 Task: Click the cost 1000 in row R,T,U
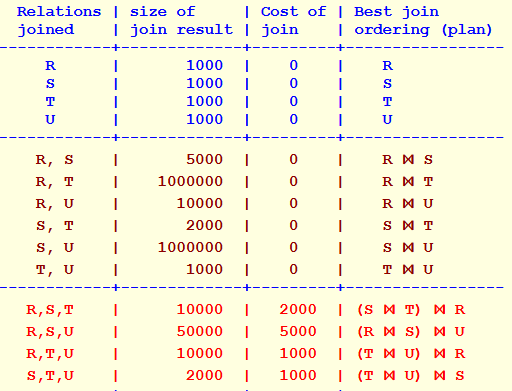click(298, 353)
